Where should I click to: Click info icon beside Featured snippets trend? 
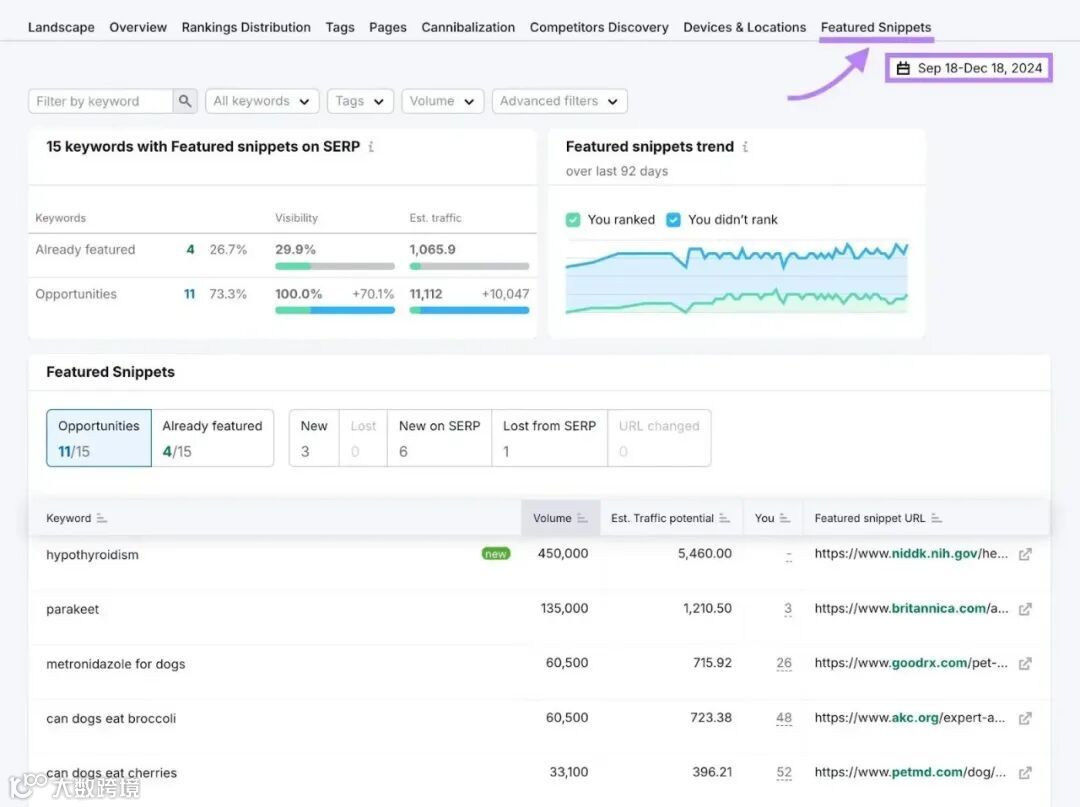click(745, 147)
